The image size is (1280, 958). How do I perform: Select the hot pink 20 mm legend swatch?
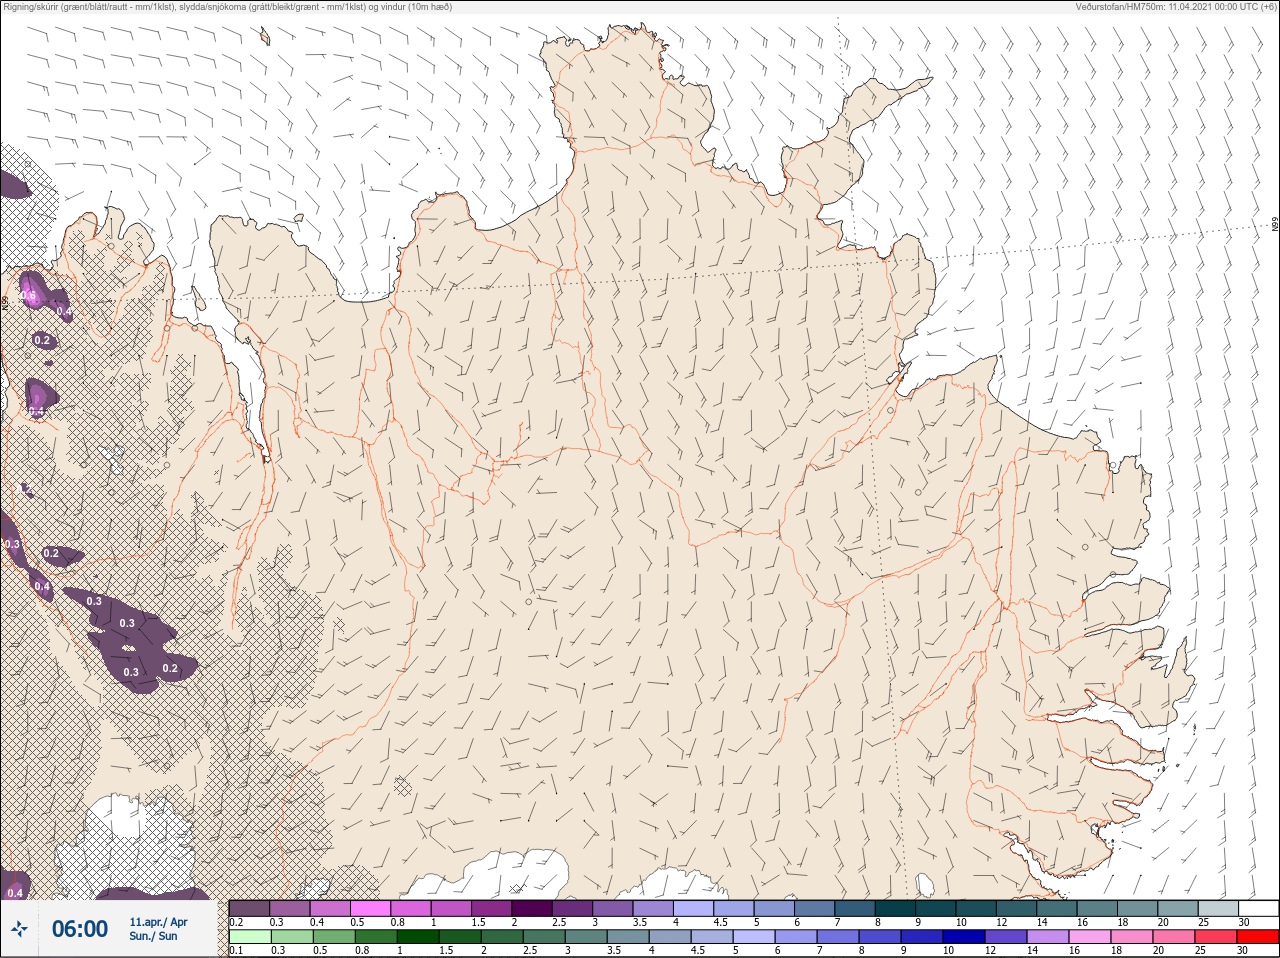[x=1173, y=937]
